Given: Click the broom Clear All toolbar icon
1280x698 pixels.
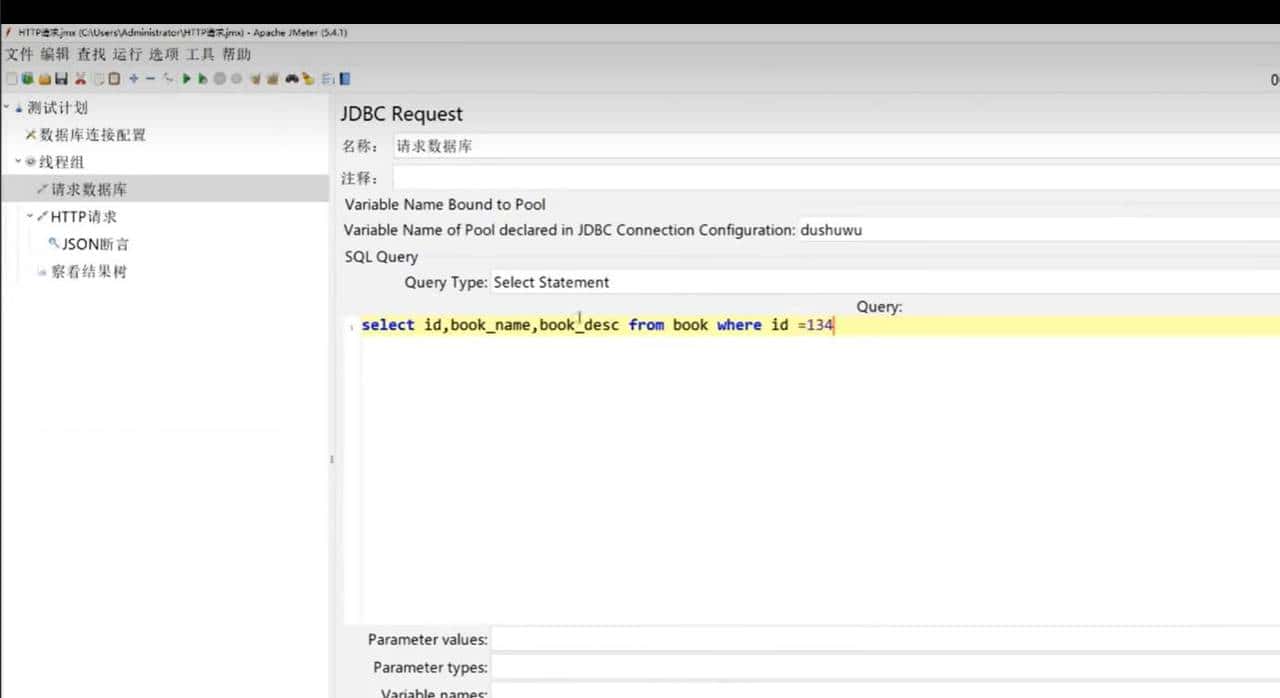Looking at the screenshot, I should [x=272, y=79].
